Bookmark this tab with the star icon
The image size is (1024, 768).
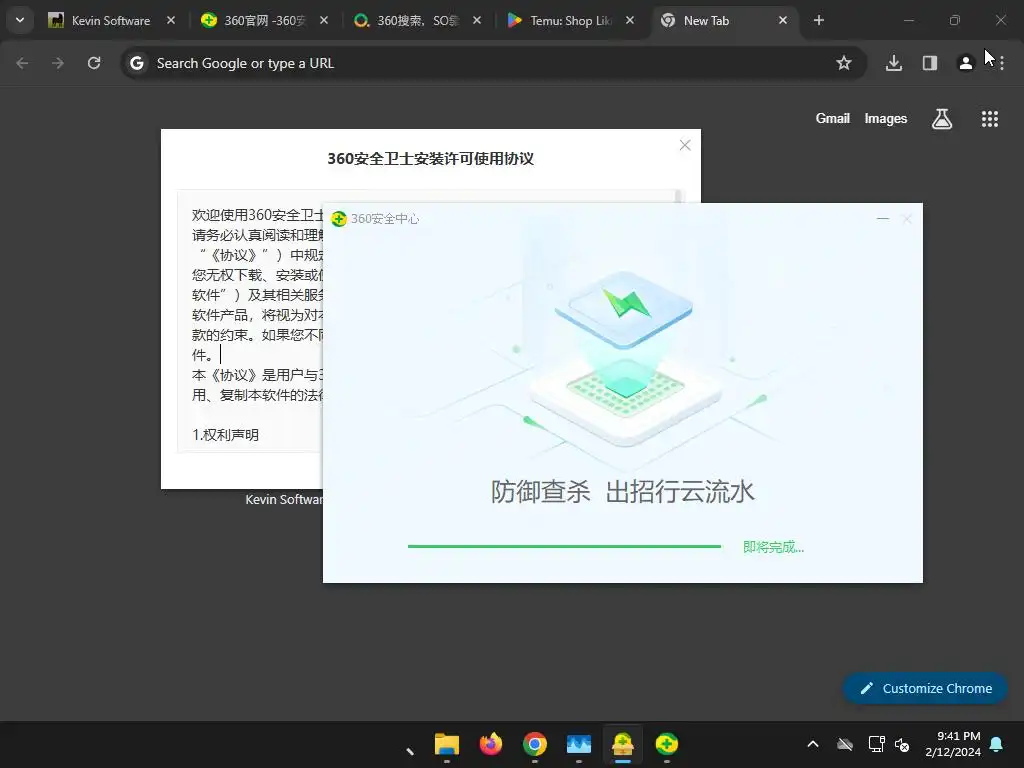coord(844,63)
